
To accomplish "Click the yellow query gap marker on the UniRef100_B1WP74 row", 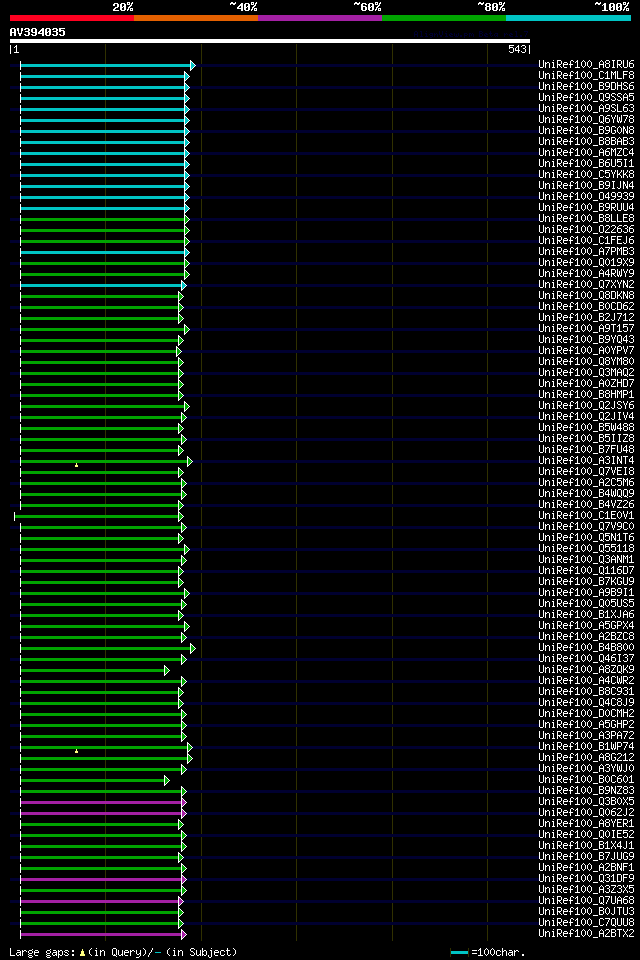I will [x=77, y=751].
